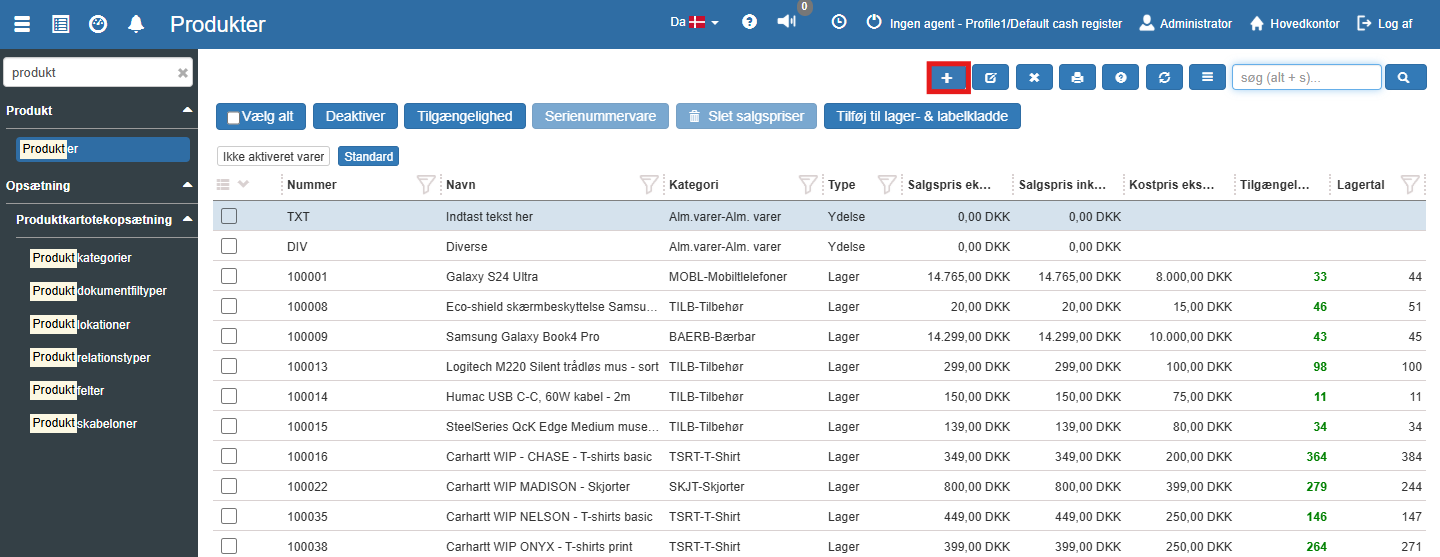Screen dimensions: 1440x557
Task: Go to Produktlokationer in sidebar
Action: pyautogui.click(x=81, y=324)
